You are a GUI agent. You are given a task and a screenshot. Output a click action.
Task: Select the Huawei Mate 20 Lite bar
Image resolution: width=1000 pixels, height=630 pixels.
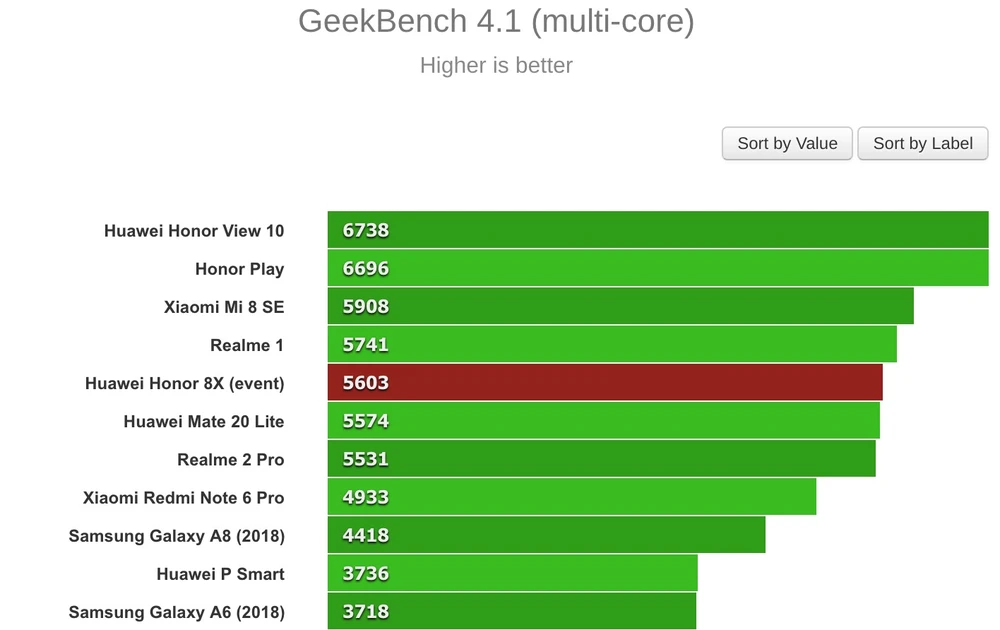coord(603,421)
